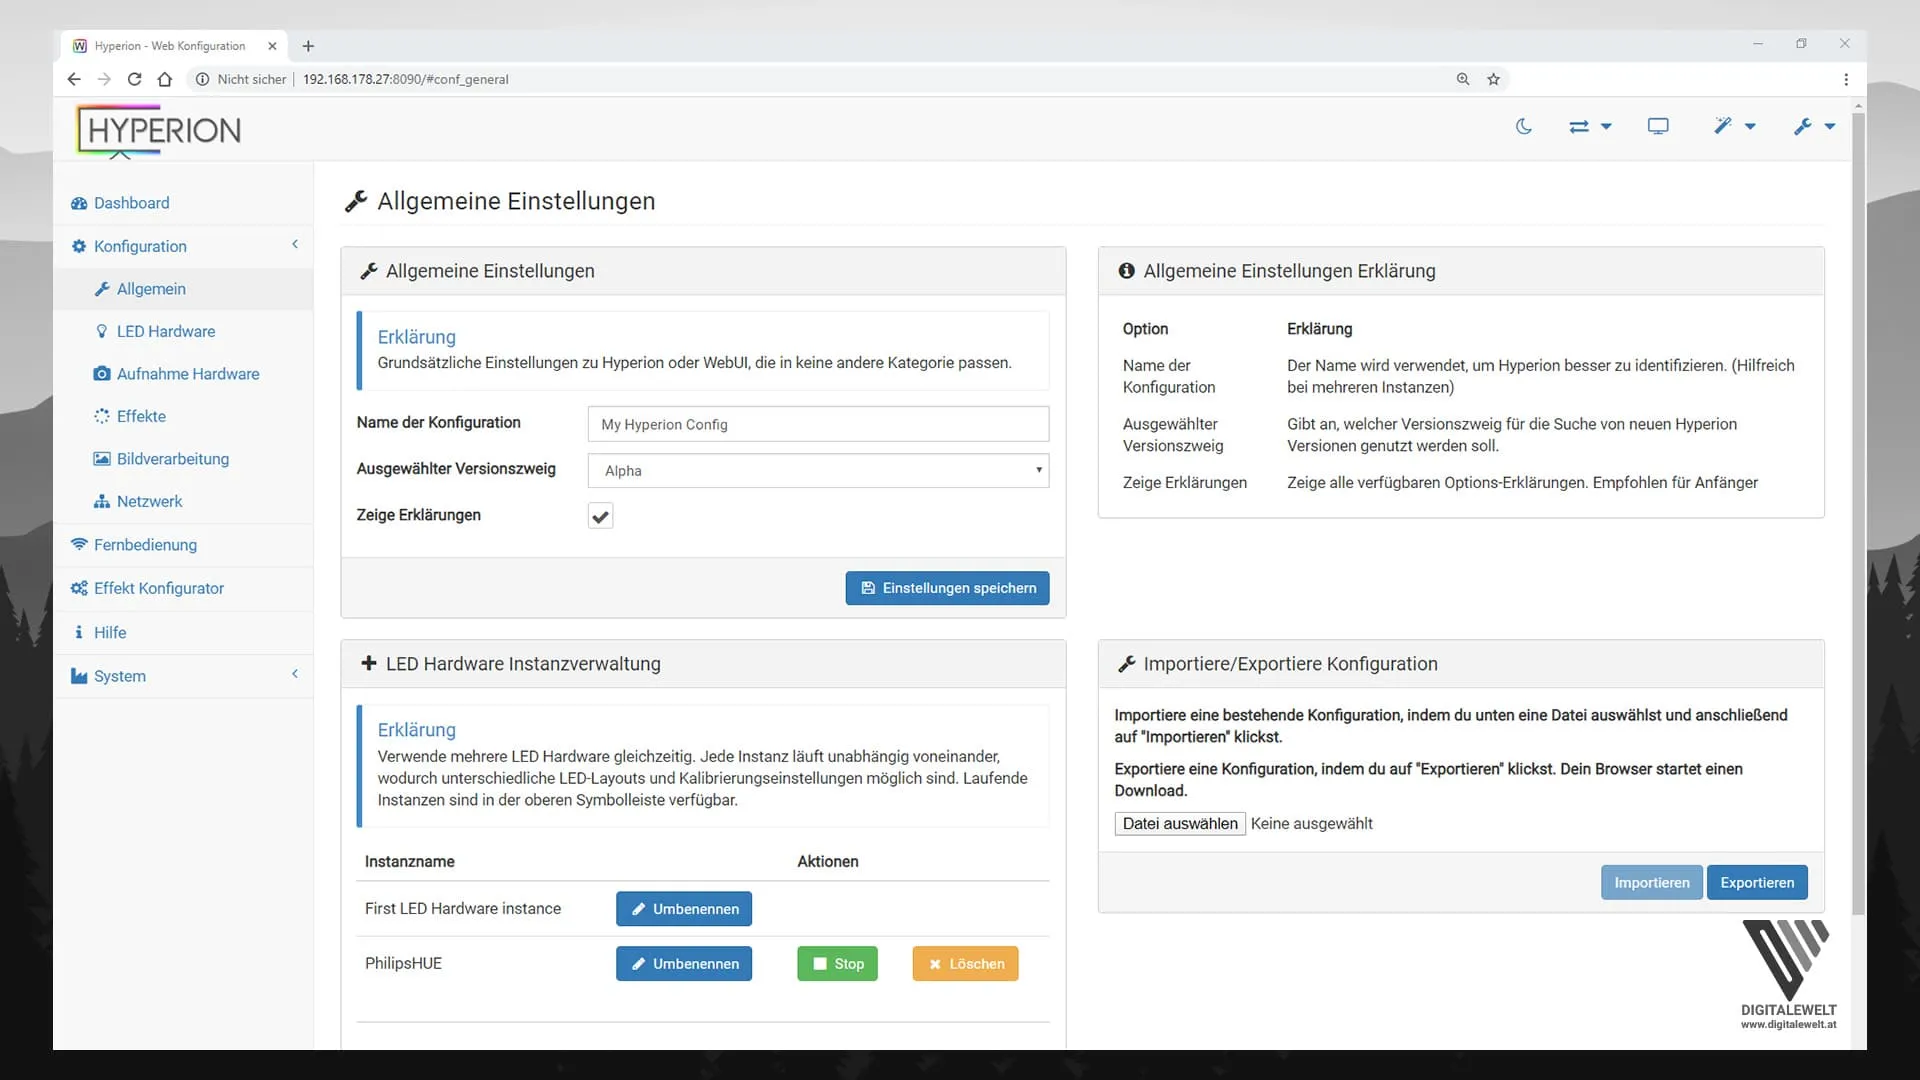
Task: Toggle dark mode moon icon
Action: [x=1523, y=126]
